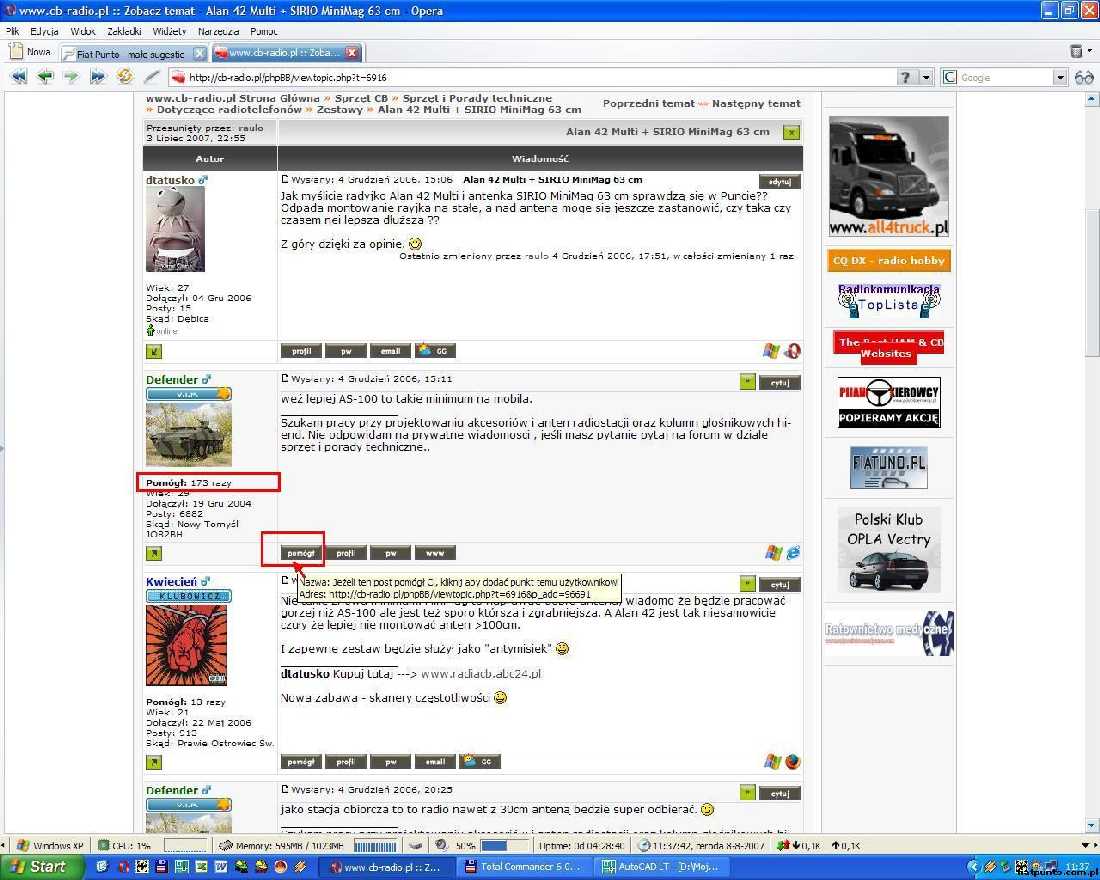This screenshot has width=1100, height=880.
Task: Click the green icon beside the topic title header
Action: pyautogui.click(x=791, y=132)
